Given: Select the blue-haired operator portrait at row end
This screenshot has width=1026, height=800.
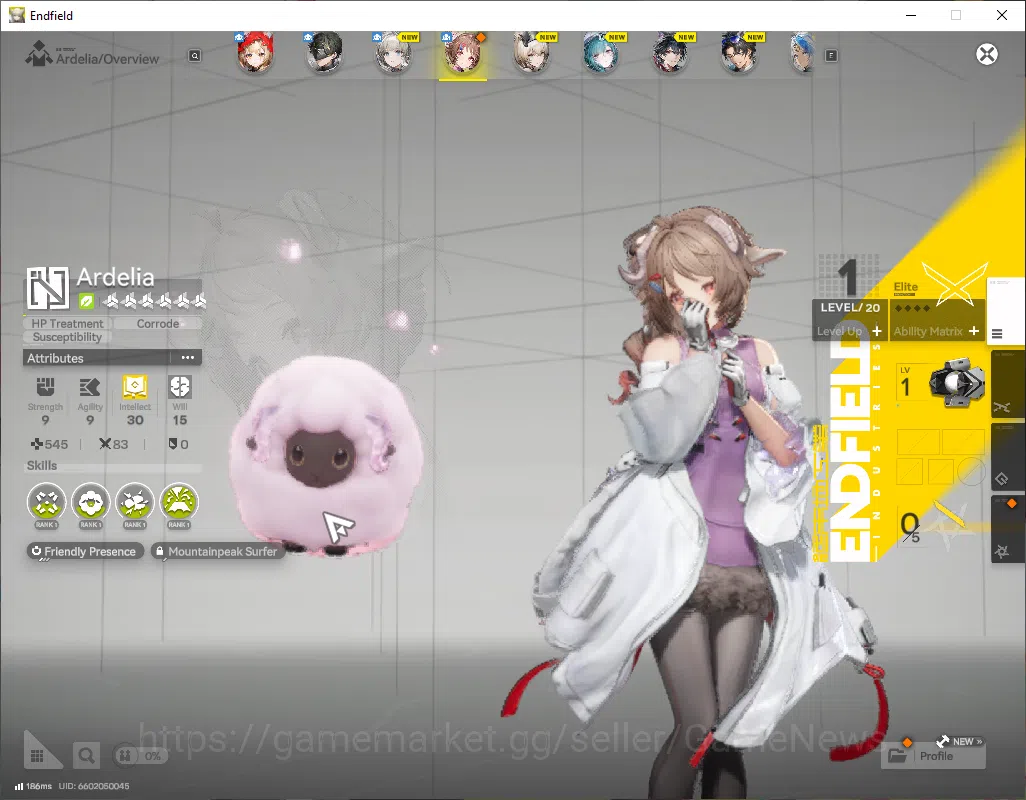Looking at the screenshot, I should click(x=803, y=54).
